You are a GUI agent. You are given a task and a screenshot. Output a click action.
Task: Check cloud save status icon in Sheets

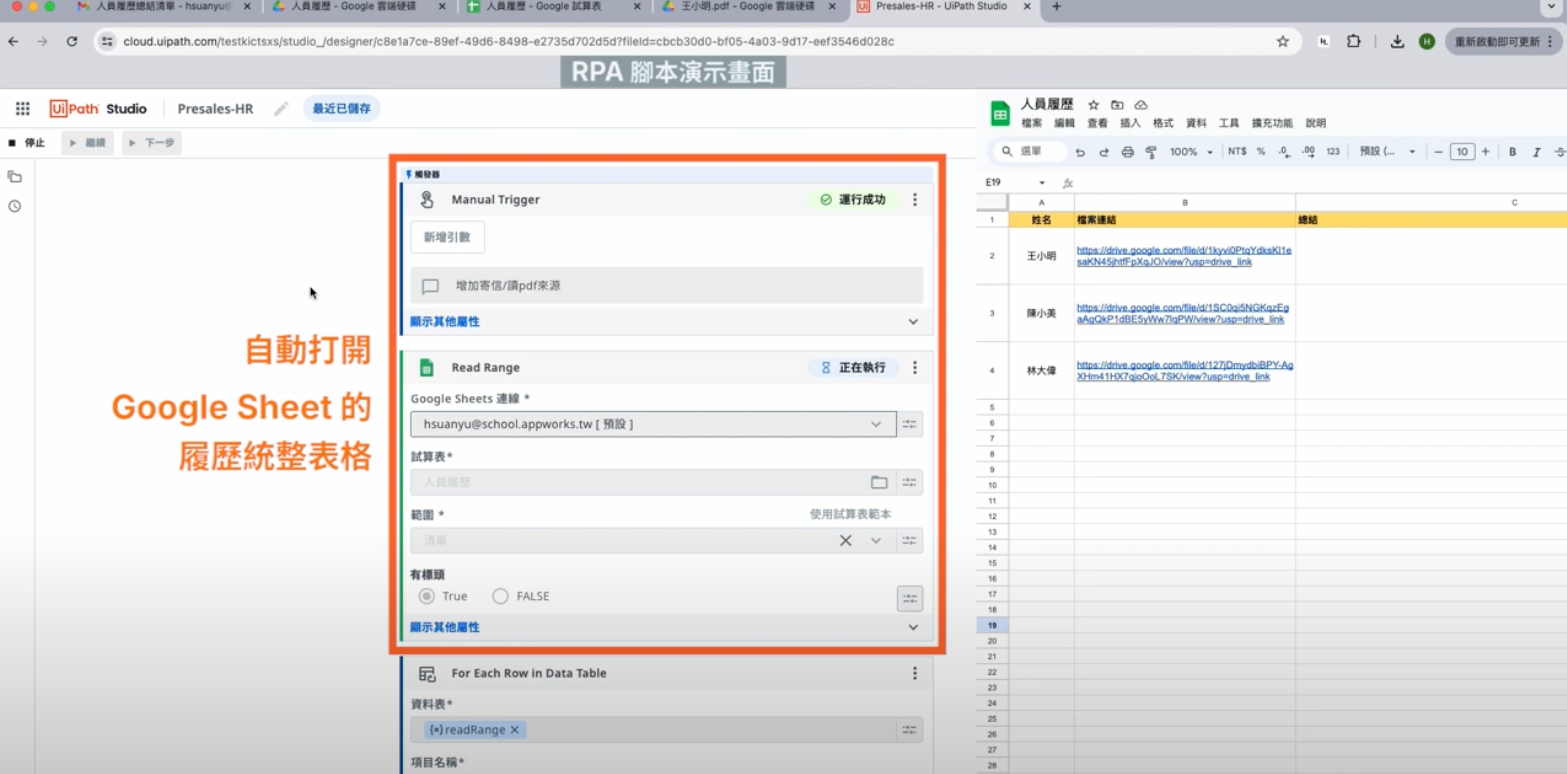1141,105
